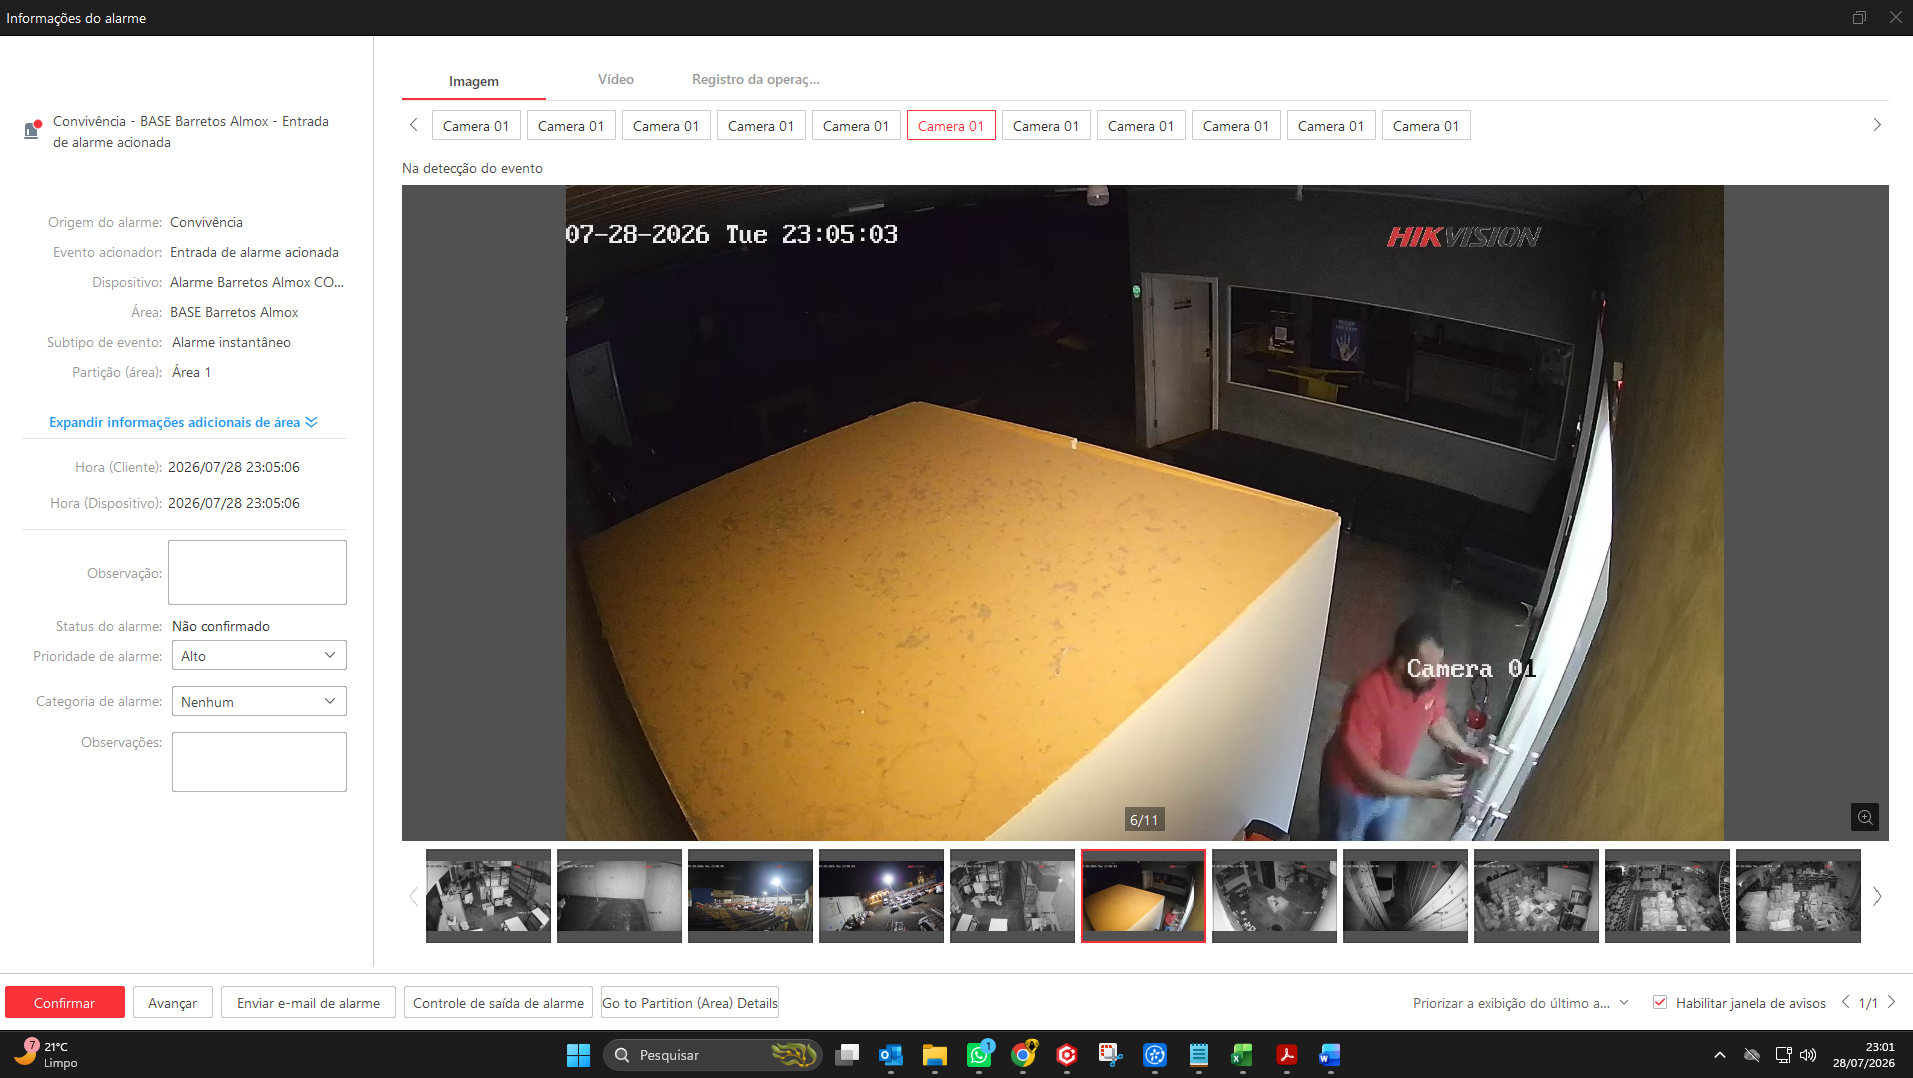Open volume control in the tray
The height and width of the screenshot is (1078, 1913).
tap(1808, 1055)
